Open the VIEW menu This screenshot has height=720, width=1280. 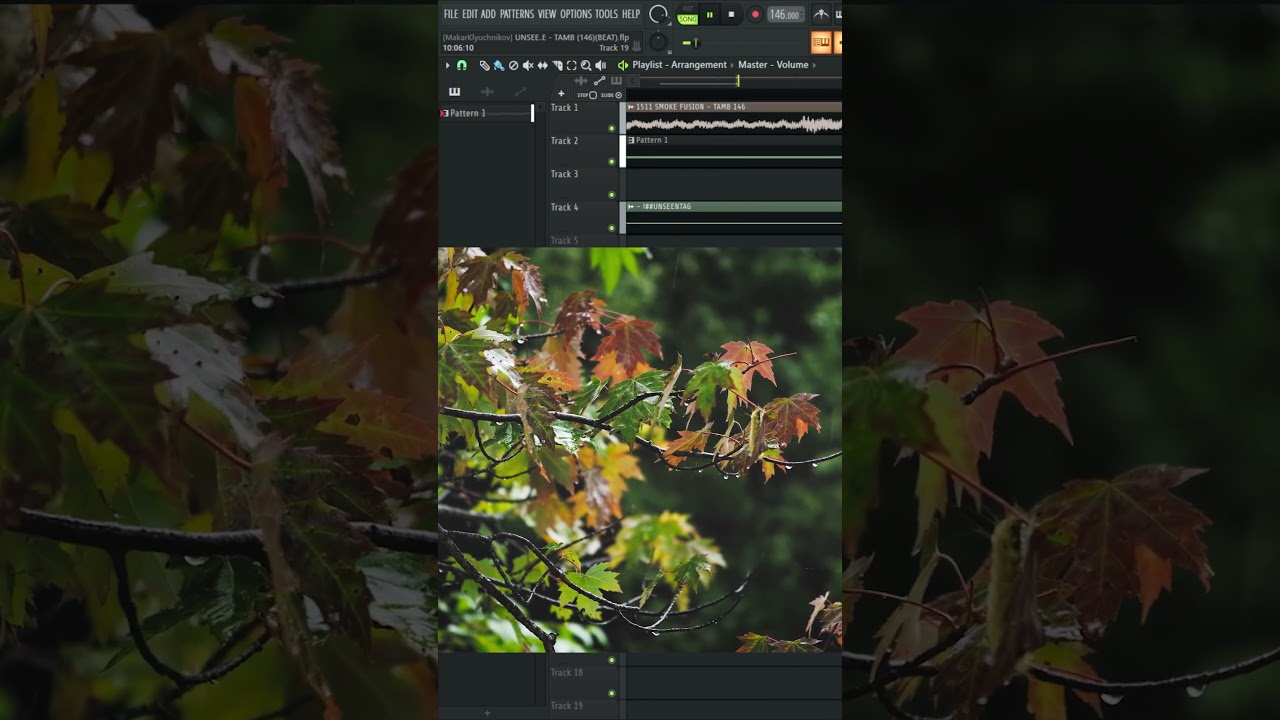[x=547, y=14]
